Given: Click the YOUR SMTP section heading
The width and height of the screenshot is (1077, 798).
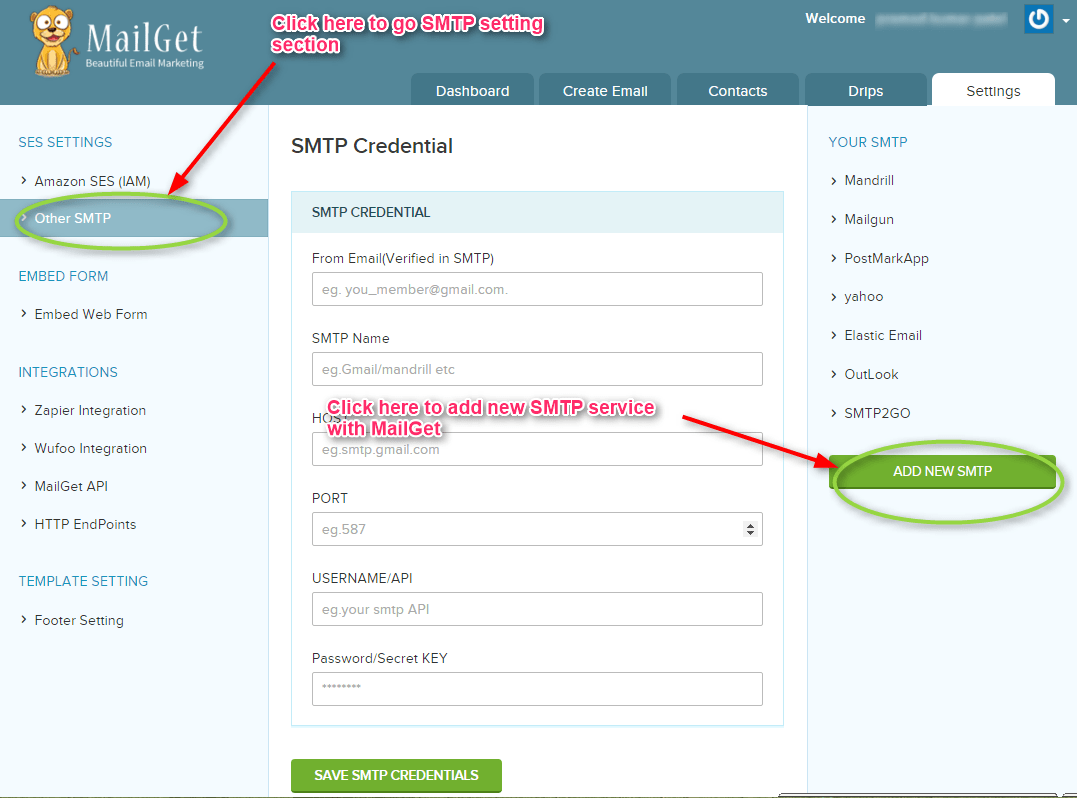Looking at the screenshot, I should coord(868,142).
